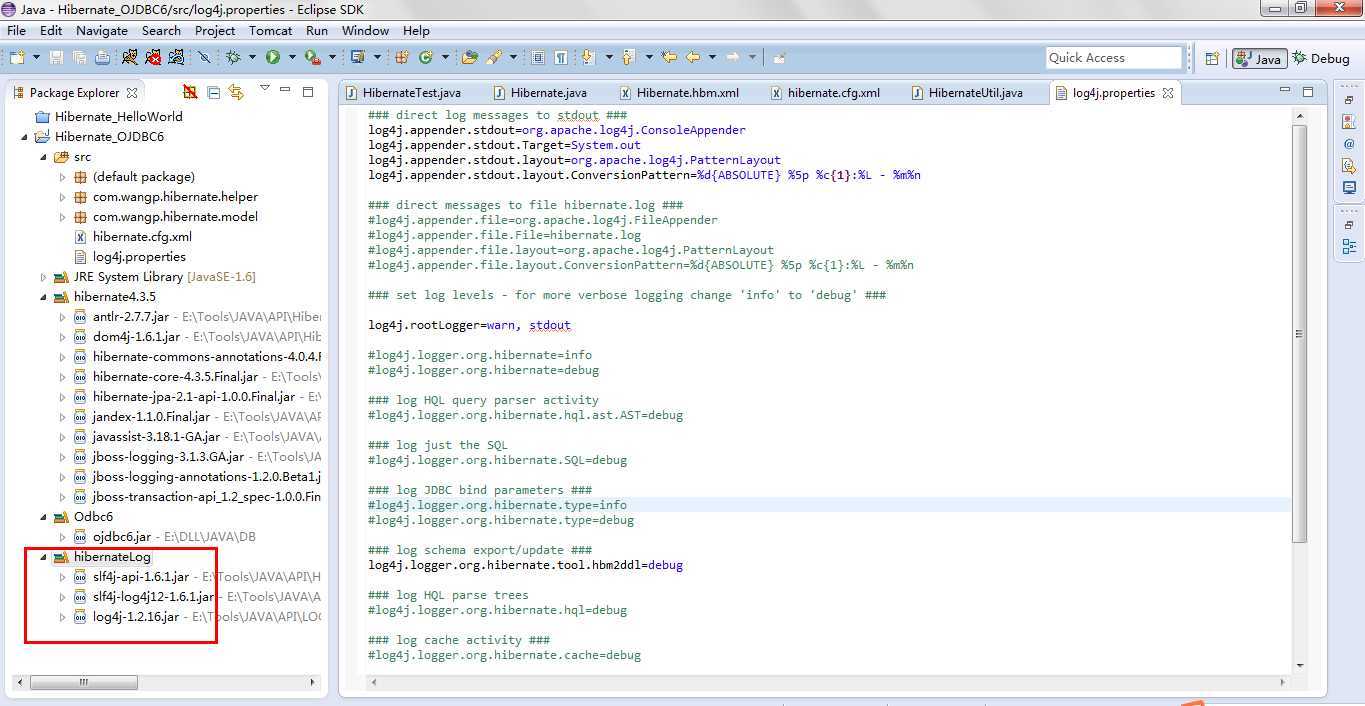Image resolution: width=1365 pixels, height=706 pixels.
Task: Click the log4j.rootLogger=warn, stdout line
Action: point(469,325)
